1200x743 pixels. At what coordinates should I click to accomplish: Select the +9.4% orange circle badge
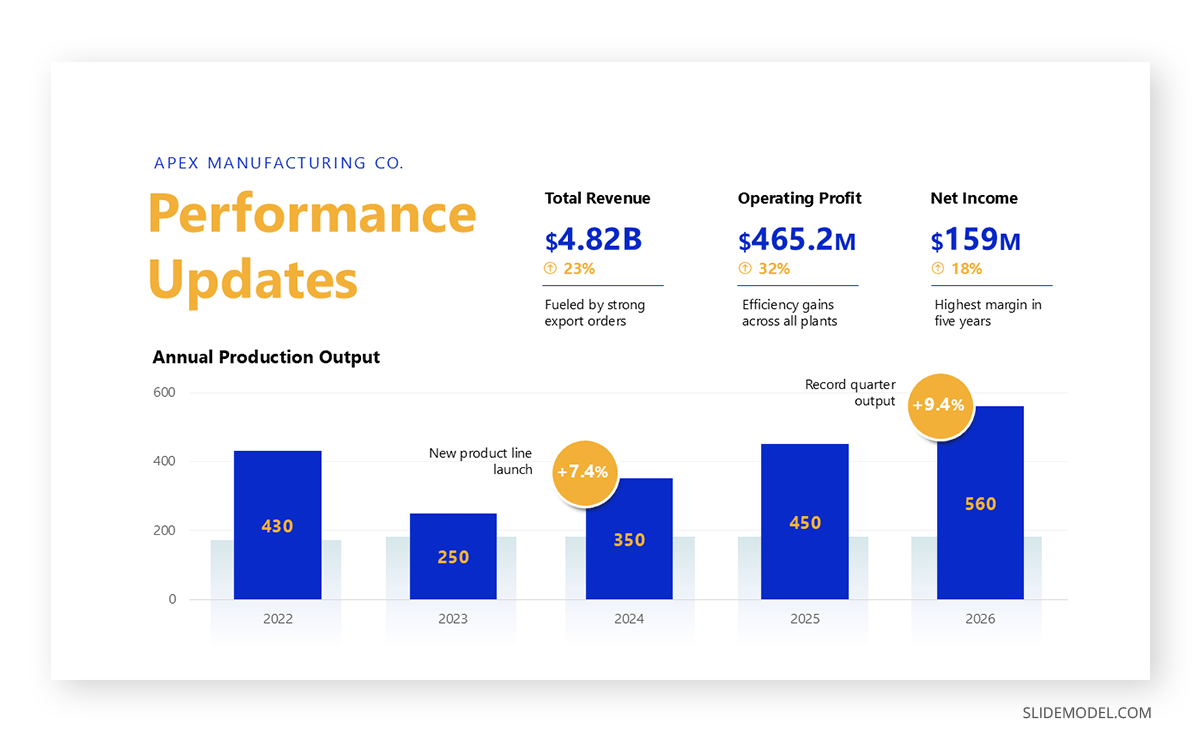[940, 405]
